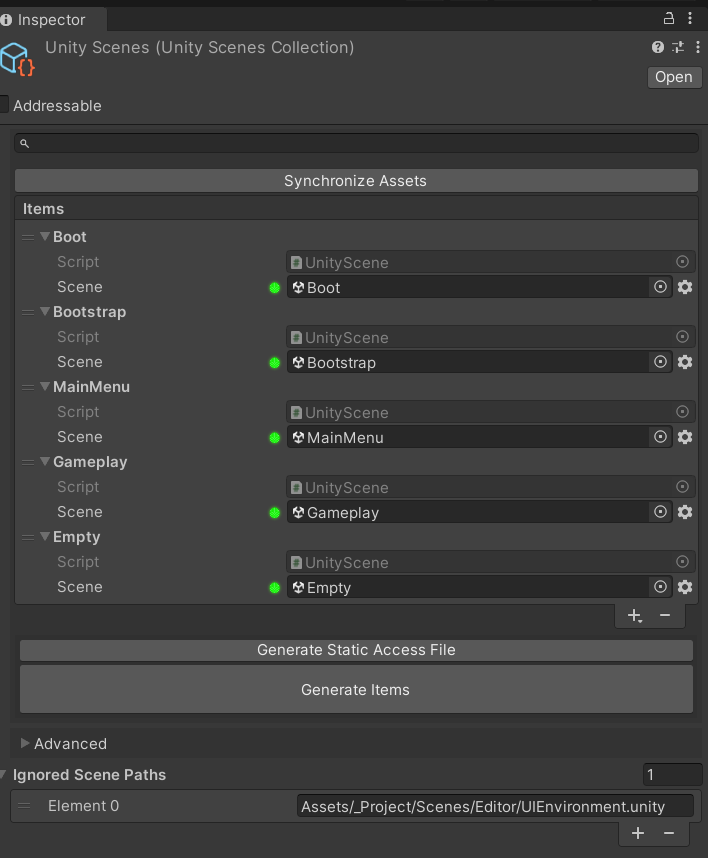Collapse the Gameplay item foldout
This screenshot has width=708, height=858.
point(45,462)
